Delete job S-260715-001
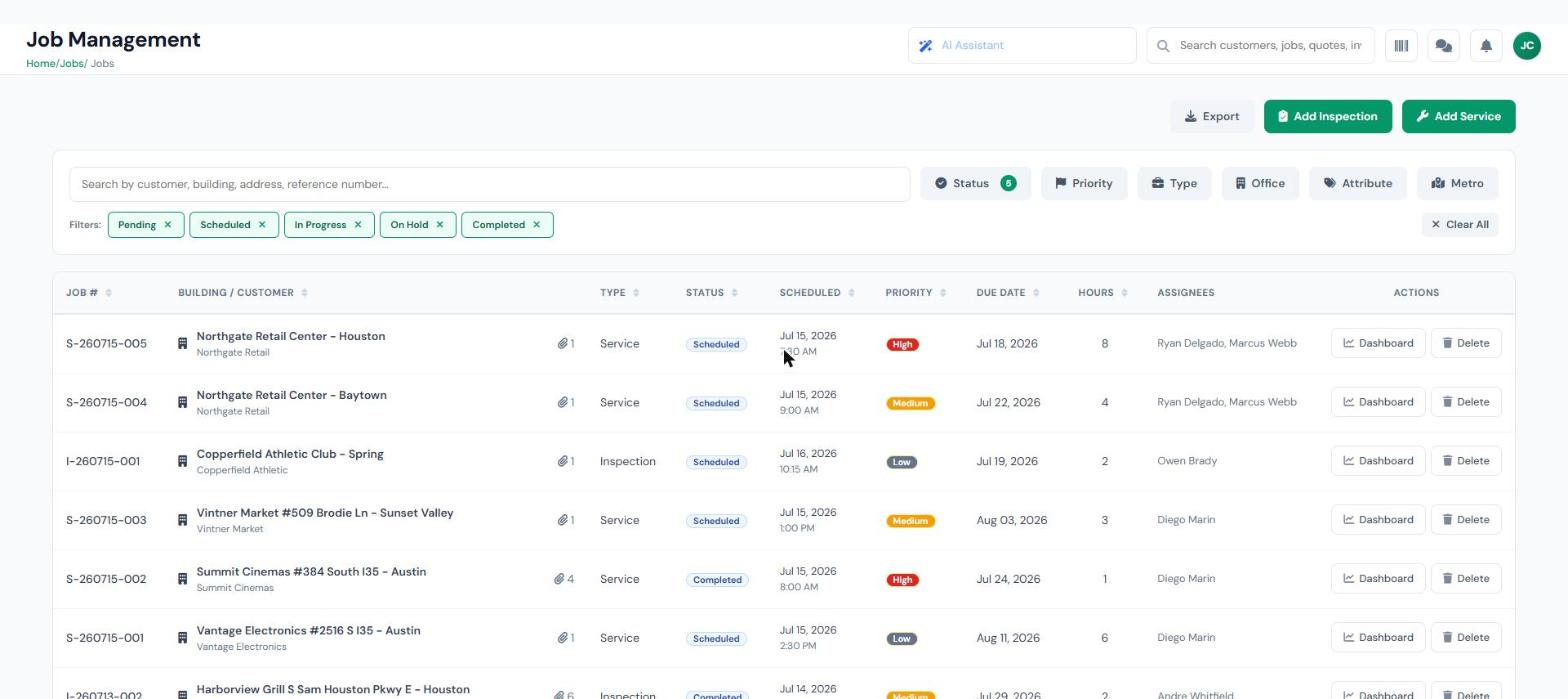Image resolution: width=1568 pixels, height=699 pixels. point(1466,638)
